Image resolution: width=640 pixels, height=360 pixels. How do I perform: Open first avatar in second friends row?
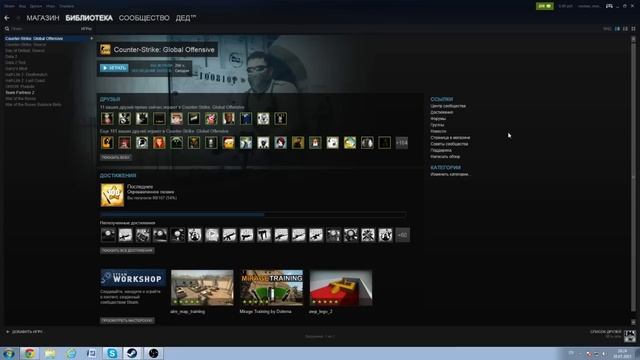point(107,143)
